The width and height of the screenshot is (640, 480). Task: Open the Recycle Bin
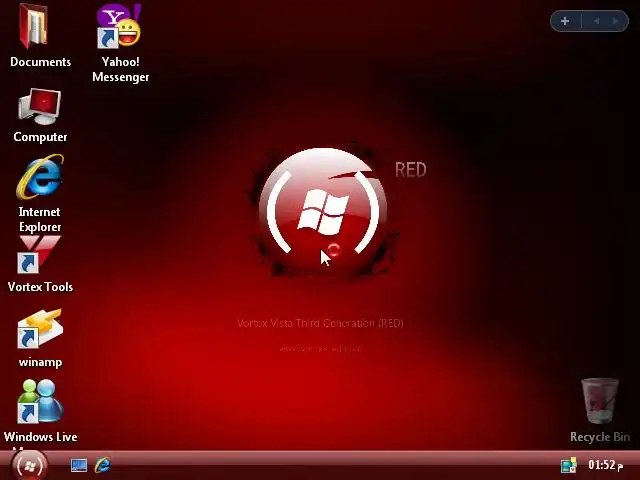pyautogui.click(x=600, y=401)
